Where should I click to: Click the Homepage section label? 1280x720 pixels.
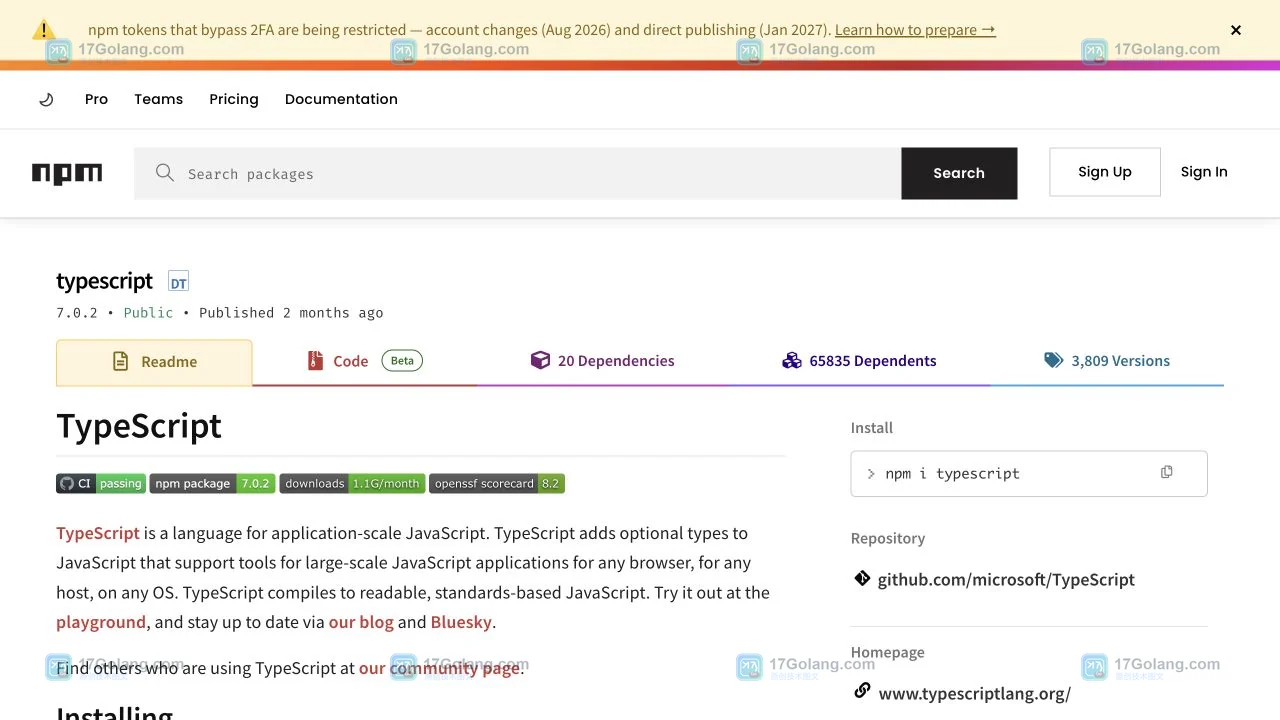888,653
